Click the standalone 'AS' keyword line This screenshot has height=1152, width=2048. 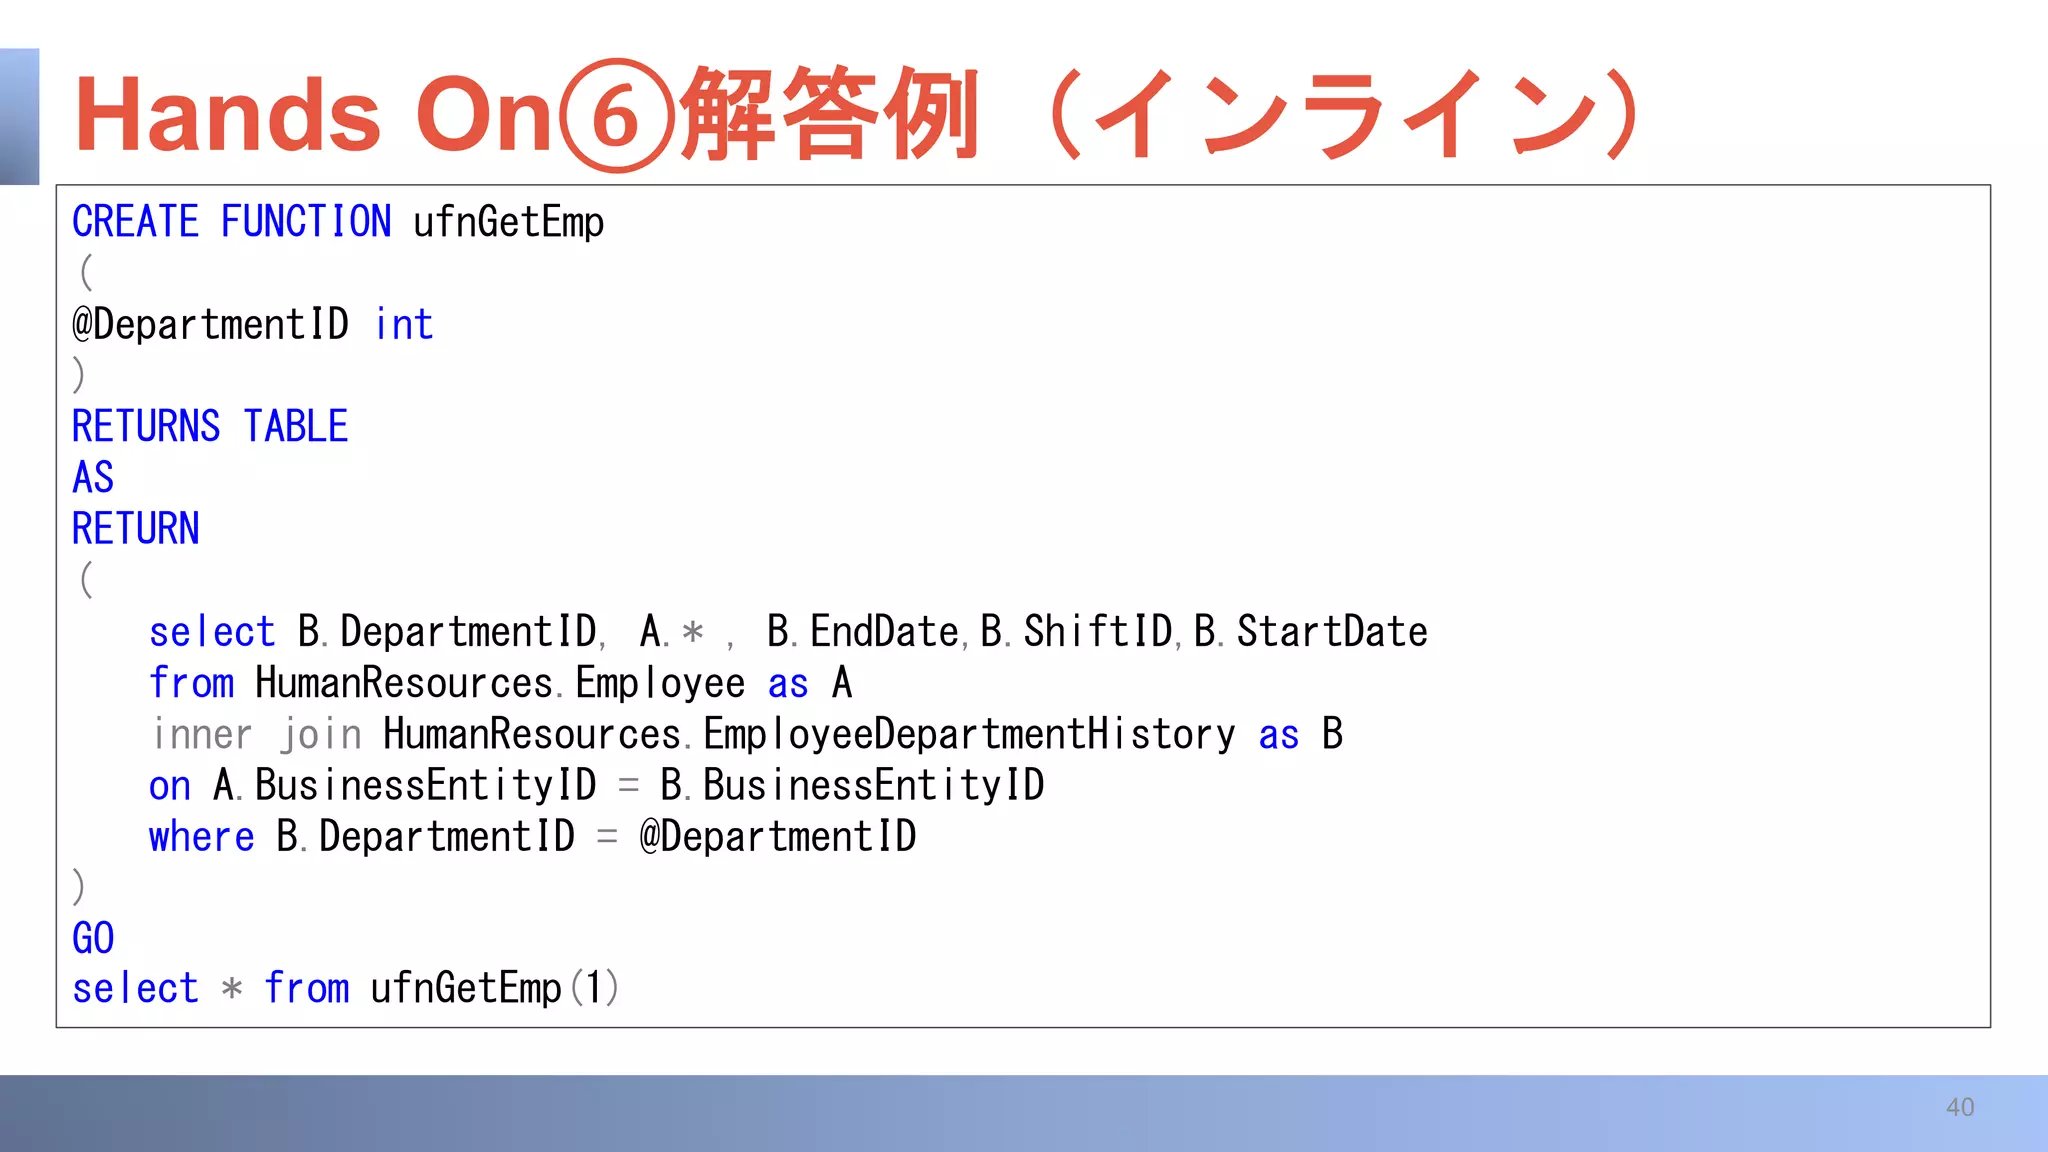93,477
